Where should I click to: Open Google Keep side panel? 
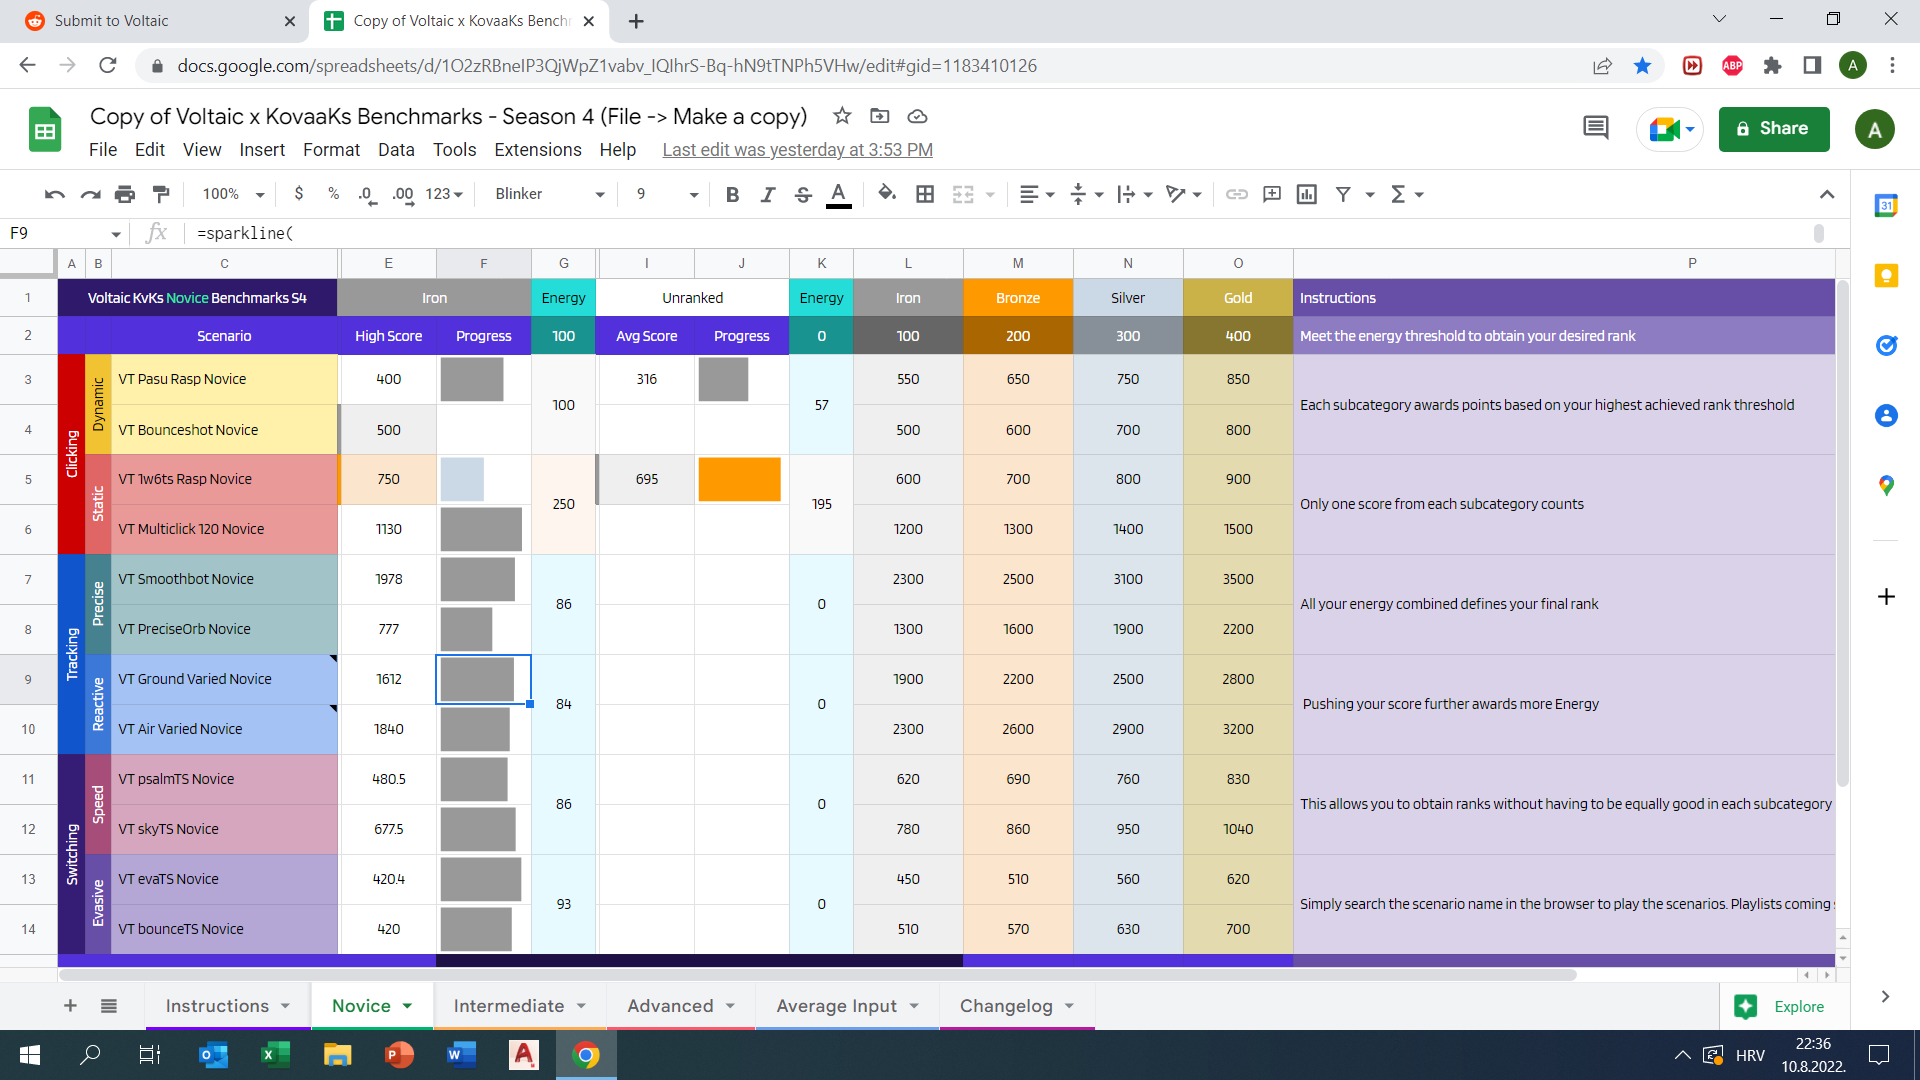point(1886,276)
